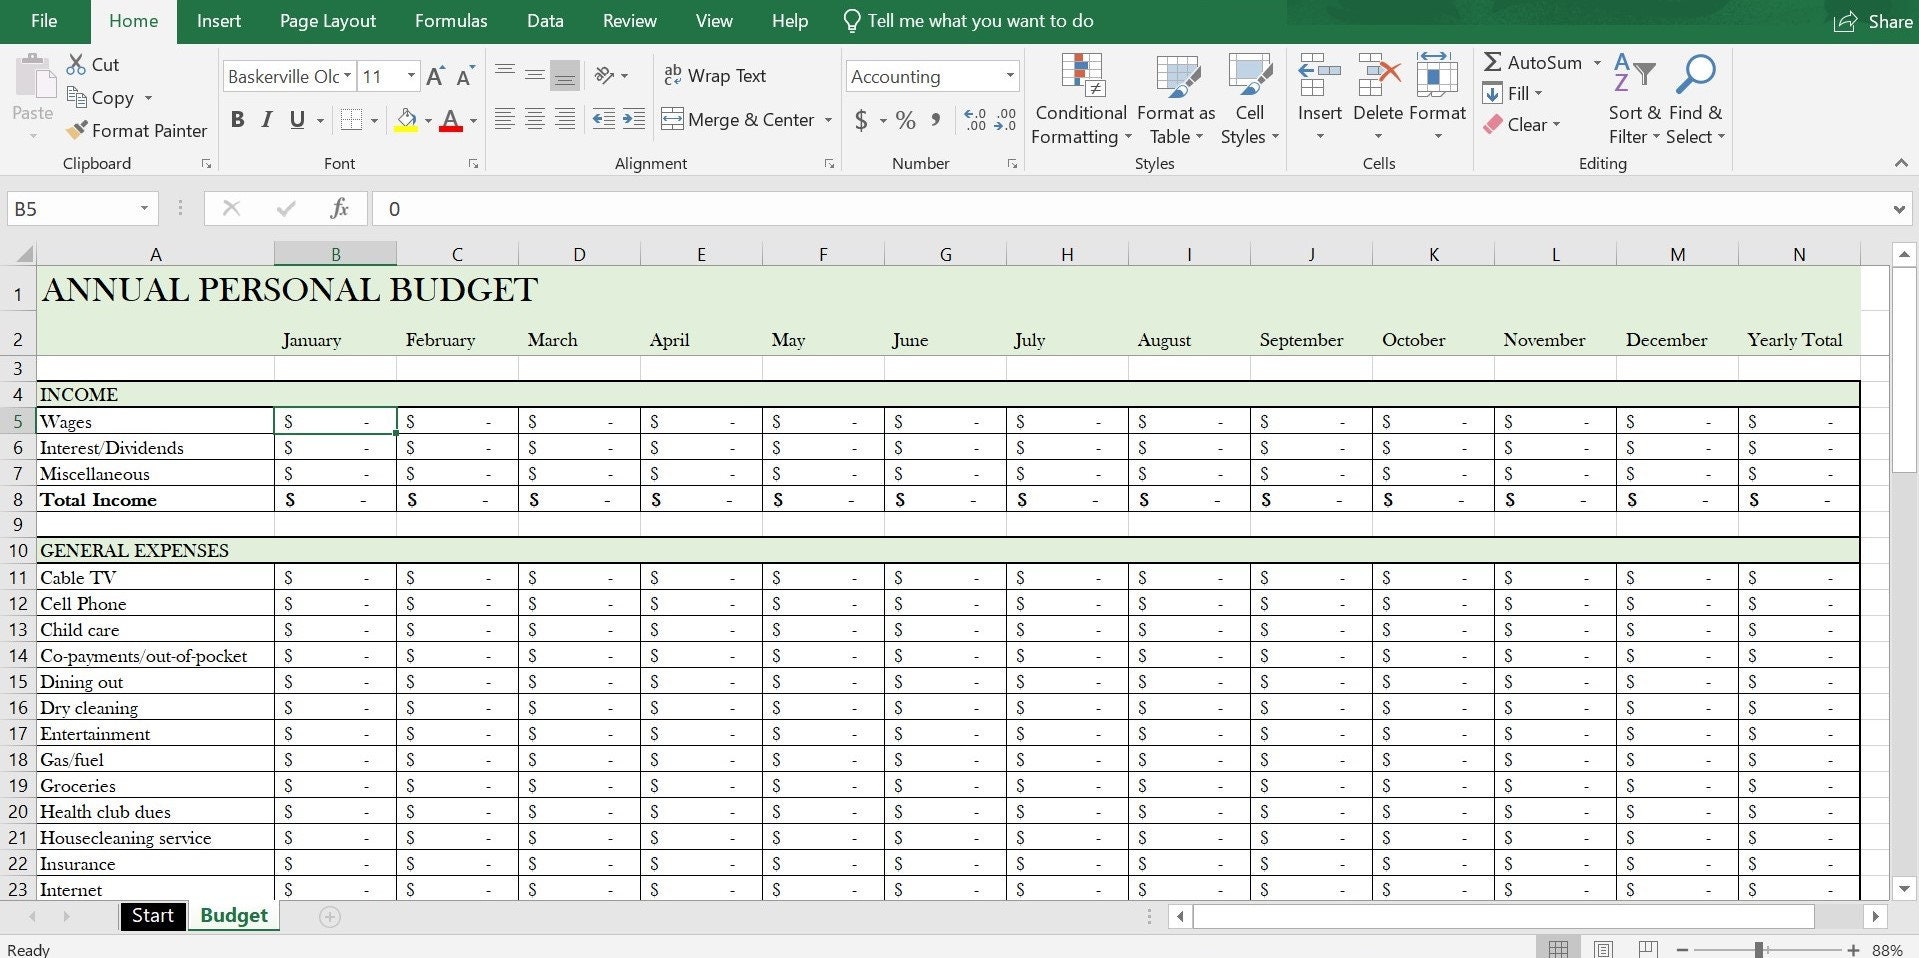Open the Wrap Text command
Screen dimensions: 1919x958
click(716, 75)
